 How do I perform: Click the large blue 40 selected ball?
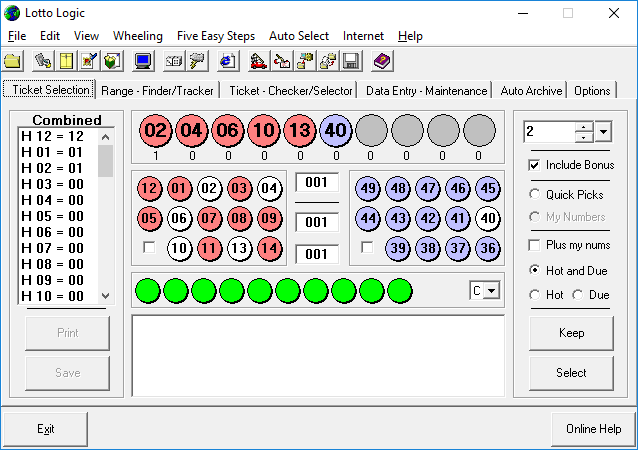(336, 131)
